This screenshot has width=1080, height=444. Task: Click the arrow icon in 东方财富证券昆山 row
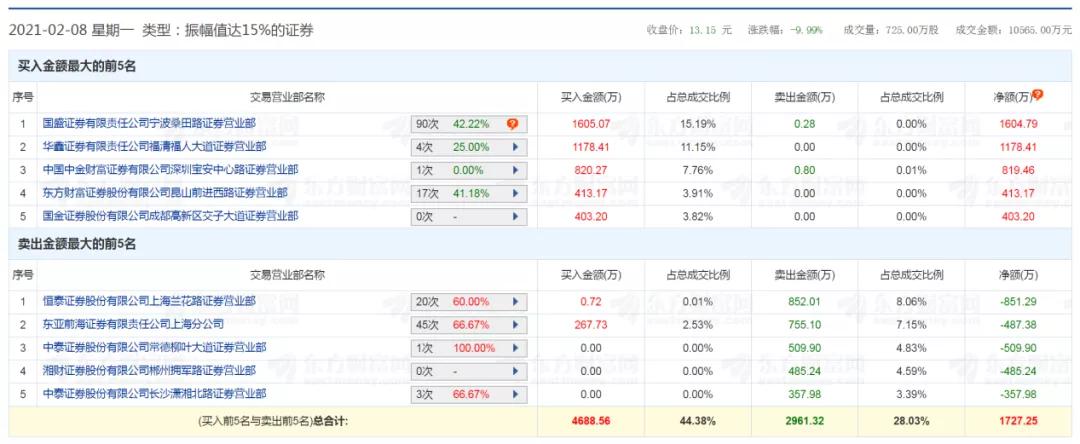click(x=516, y=193)
